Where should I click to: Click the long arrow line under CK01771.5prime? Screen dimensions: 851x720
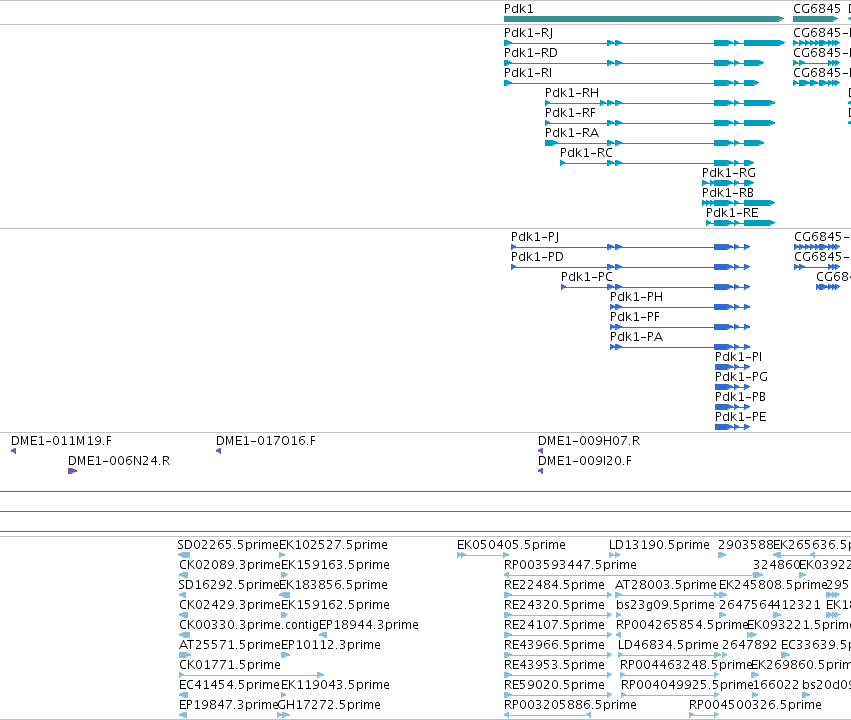[x=251, y=675]
